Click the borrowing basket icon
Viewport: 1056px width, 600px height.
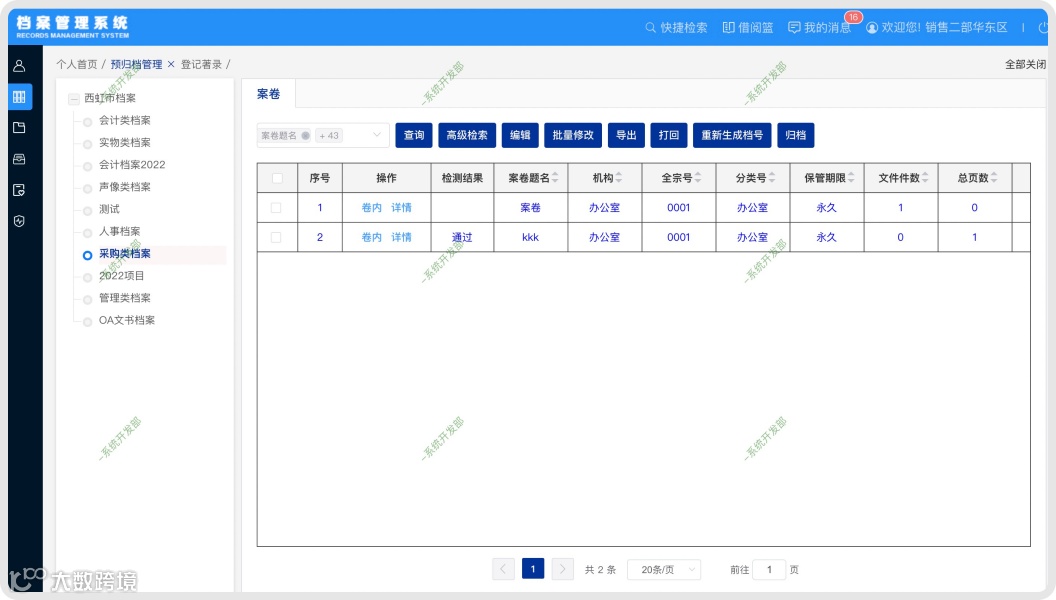(728, 28)
